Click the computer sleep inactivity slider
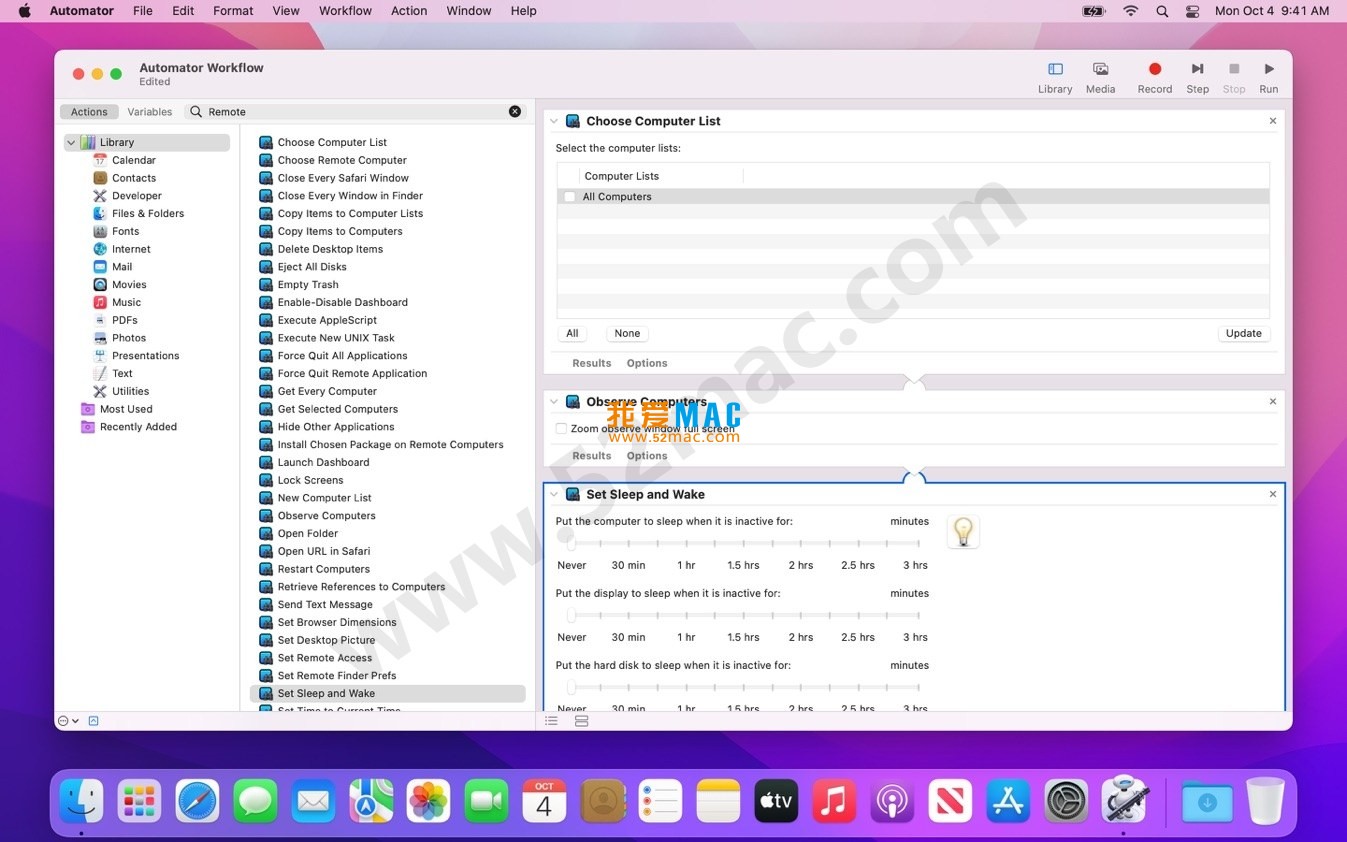The height and width of the screenshot is (842, 1347). (x=744, y=544)
